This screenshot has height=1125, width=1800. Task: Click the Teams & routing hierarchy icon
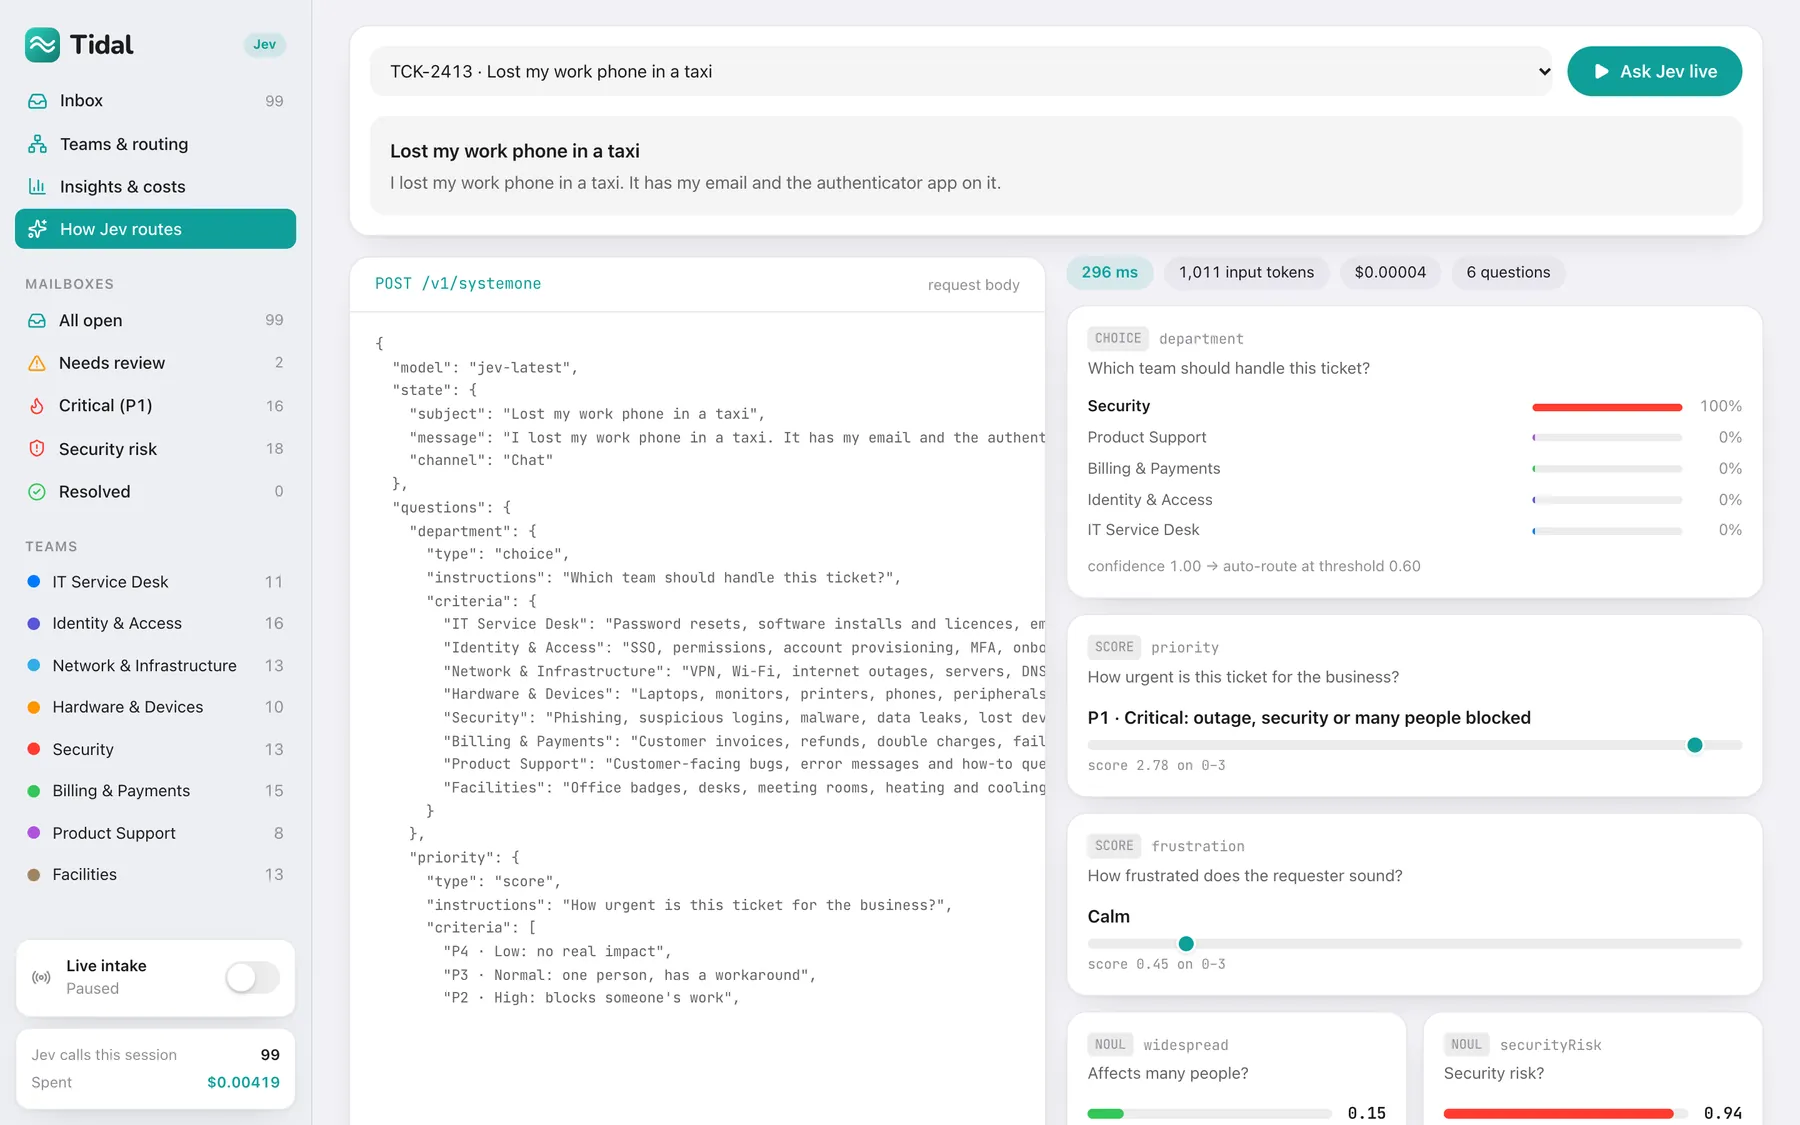(x=37, y=144)
